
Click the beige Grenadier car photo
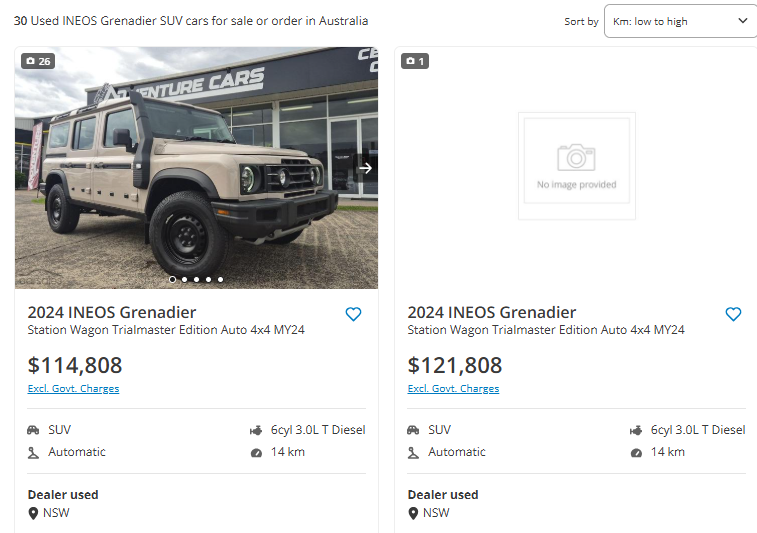click(x=196, y=168)
